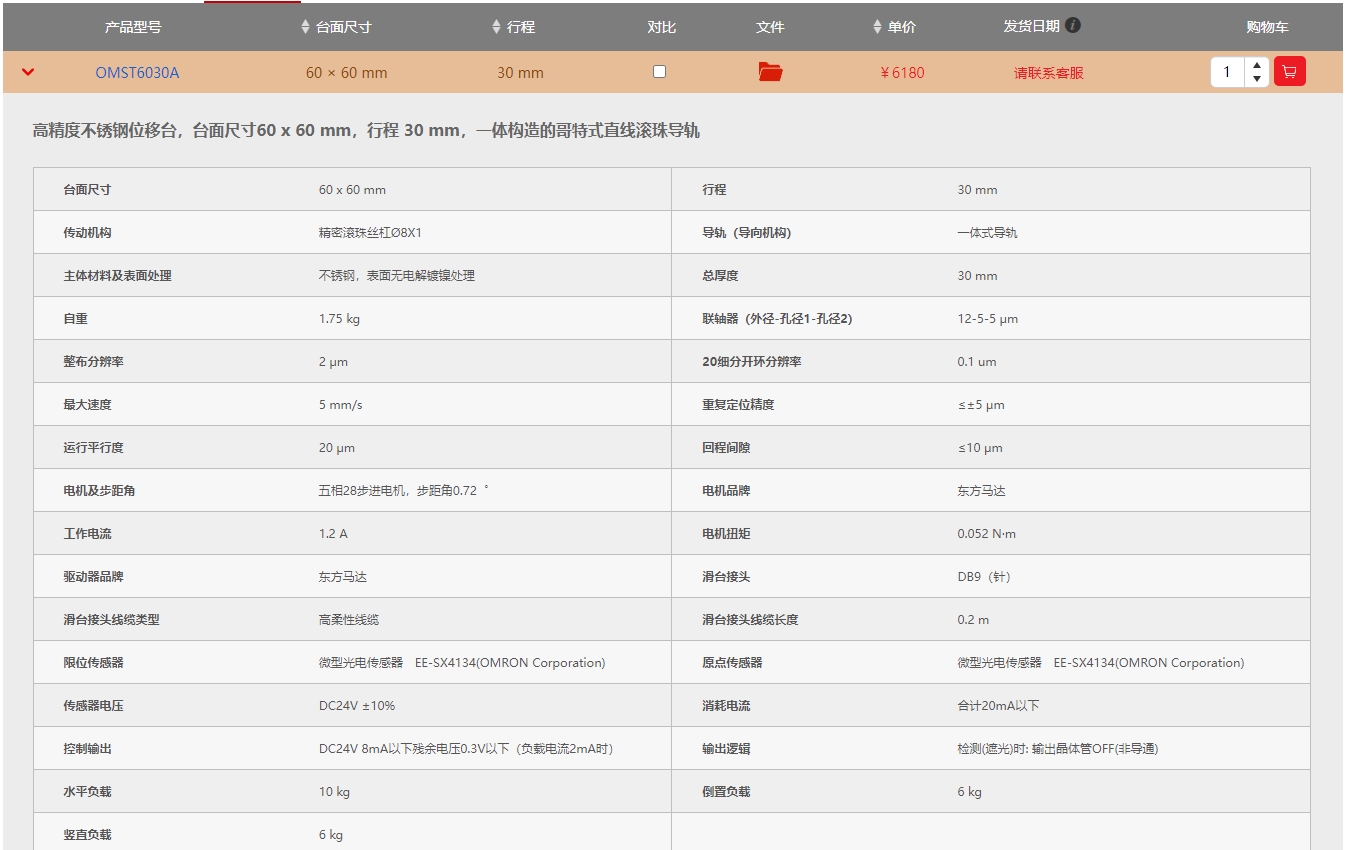Tick the 对比 compare checkbox
Image resolution: width=1347 pixels, height=850 pixels.
coord(659,72)
